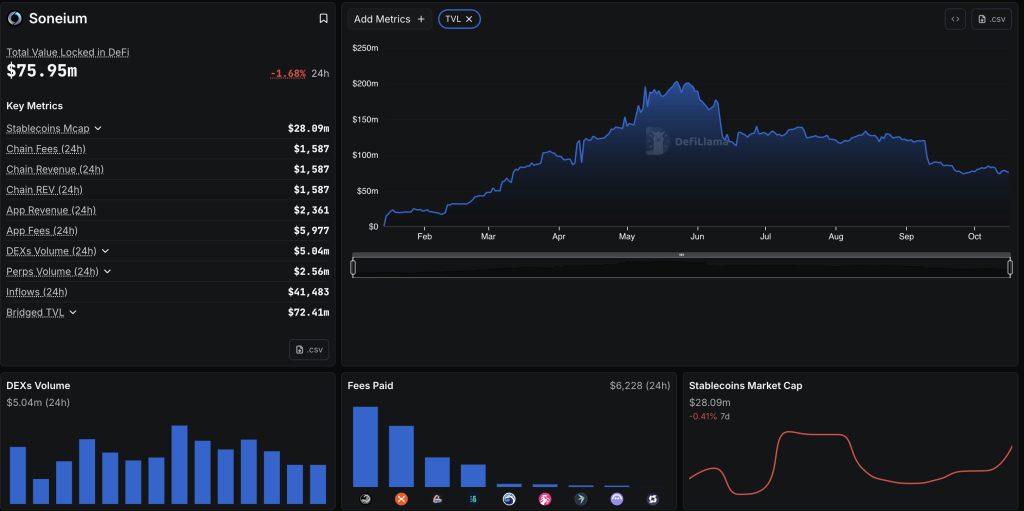Grab the right handle of chart range slider
This screenshot has height=511, width=1024.
1010,267
